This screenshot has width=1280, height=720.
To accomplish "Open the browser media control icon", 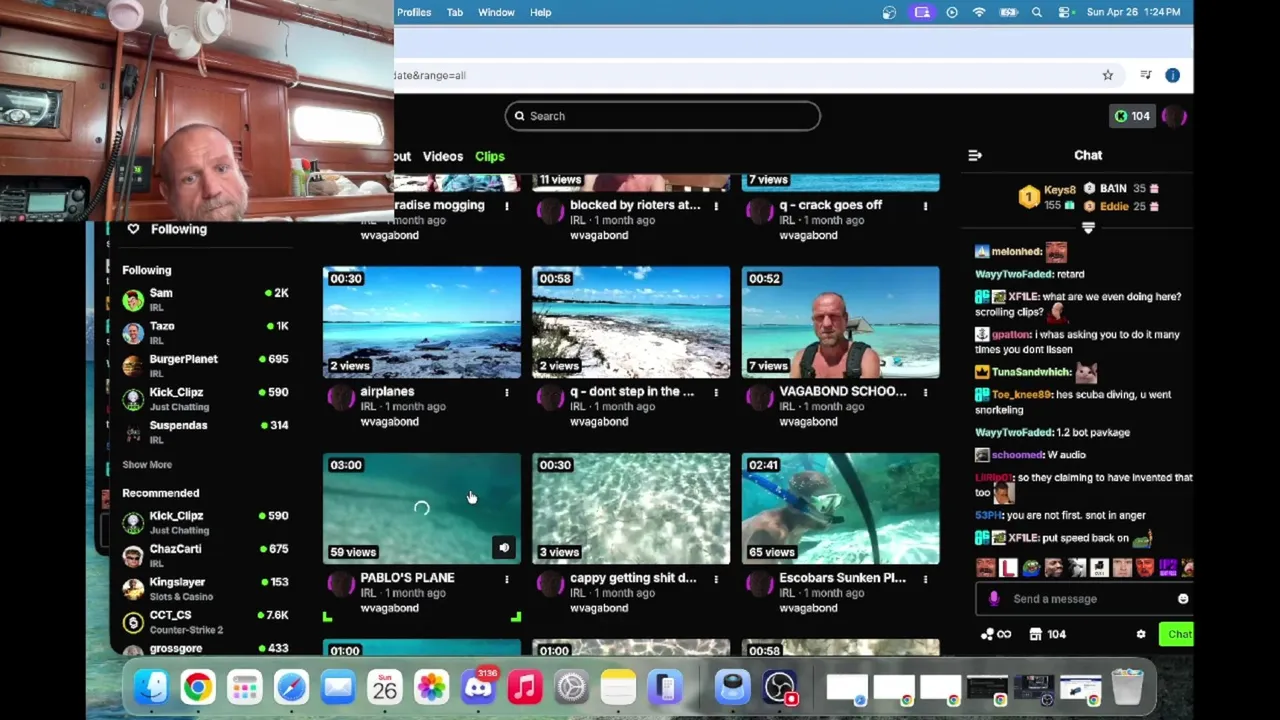I will pyautogui.click(x=1146, y=75).
